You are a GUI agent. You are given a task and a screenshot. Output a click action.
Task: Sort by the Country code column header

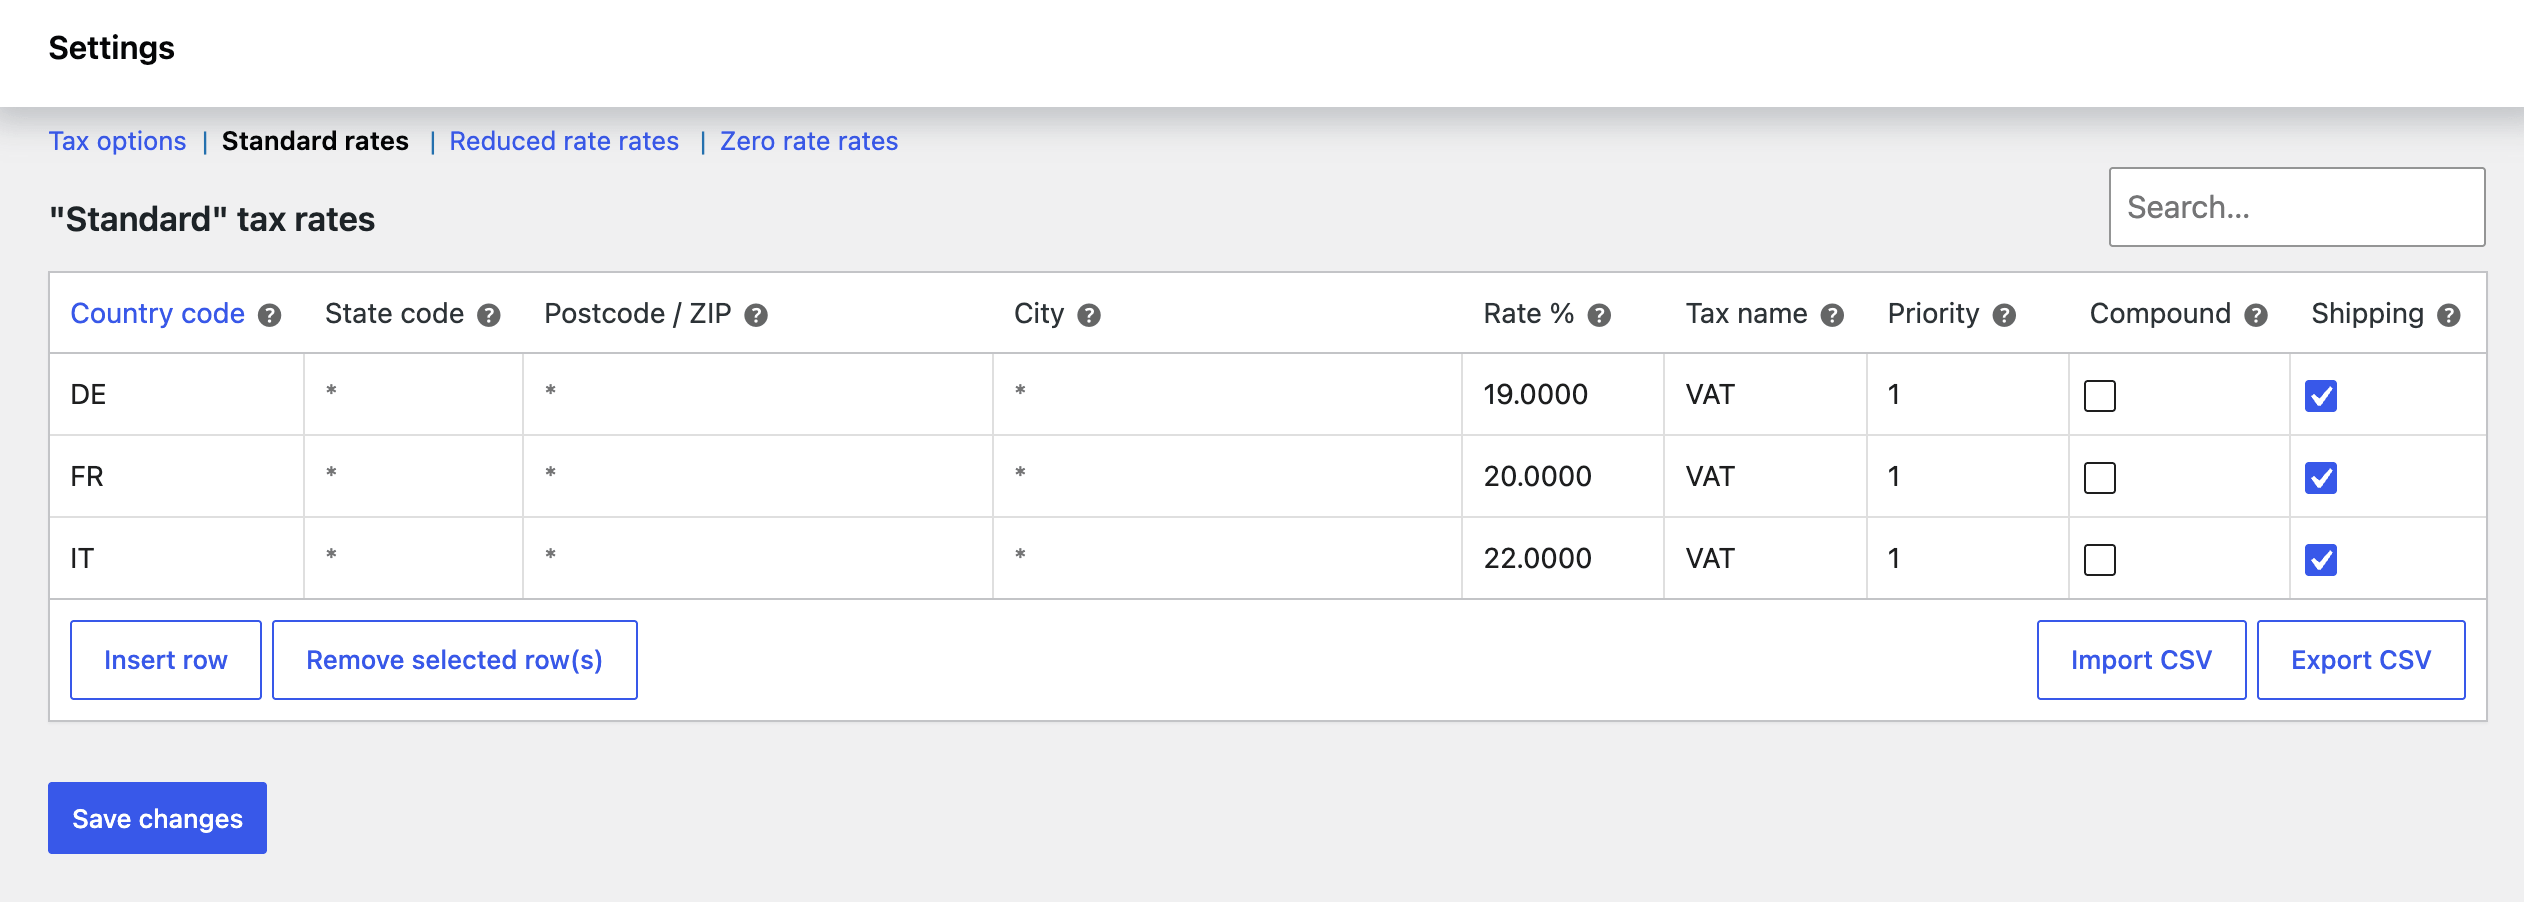coord(157,314)
